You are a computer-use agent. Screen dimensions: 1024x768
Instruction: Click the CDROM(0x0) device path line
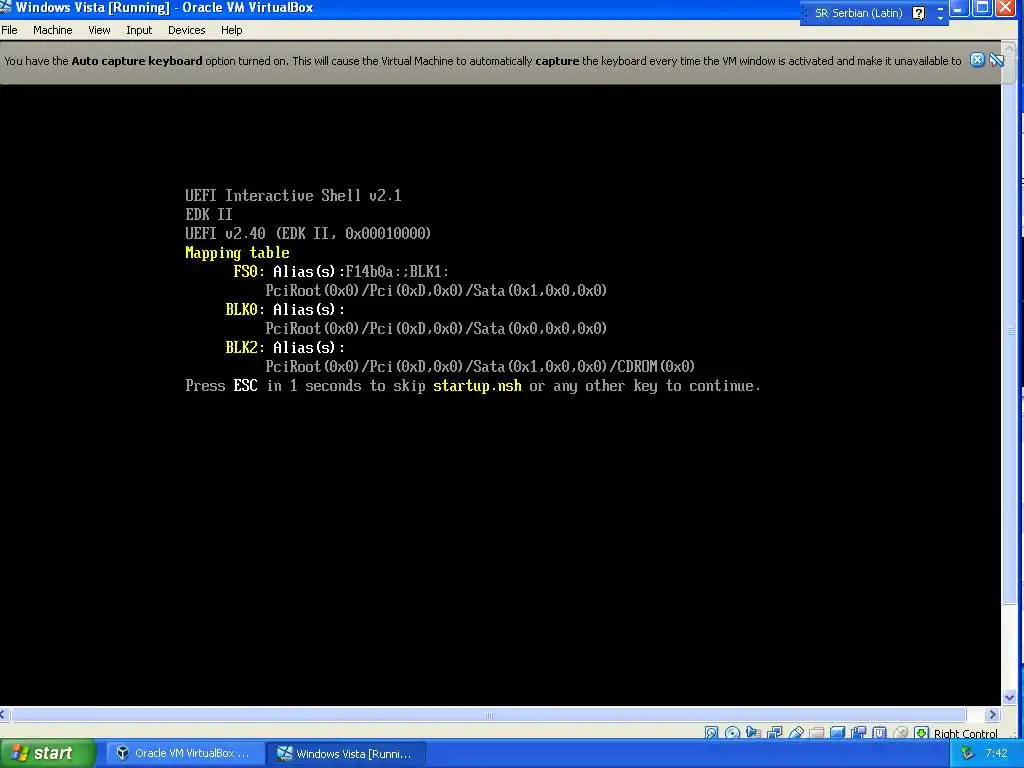tap(480, 366)
